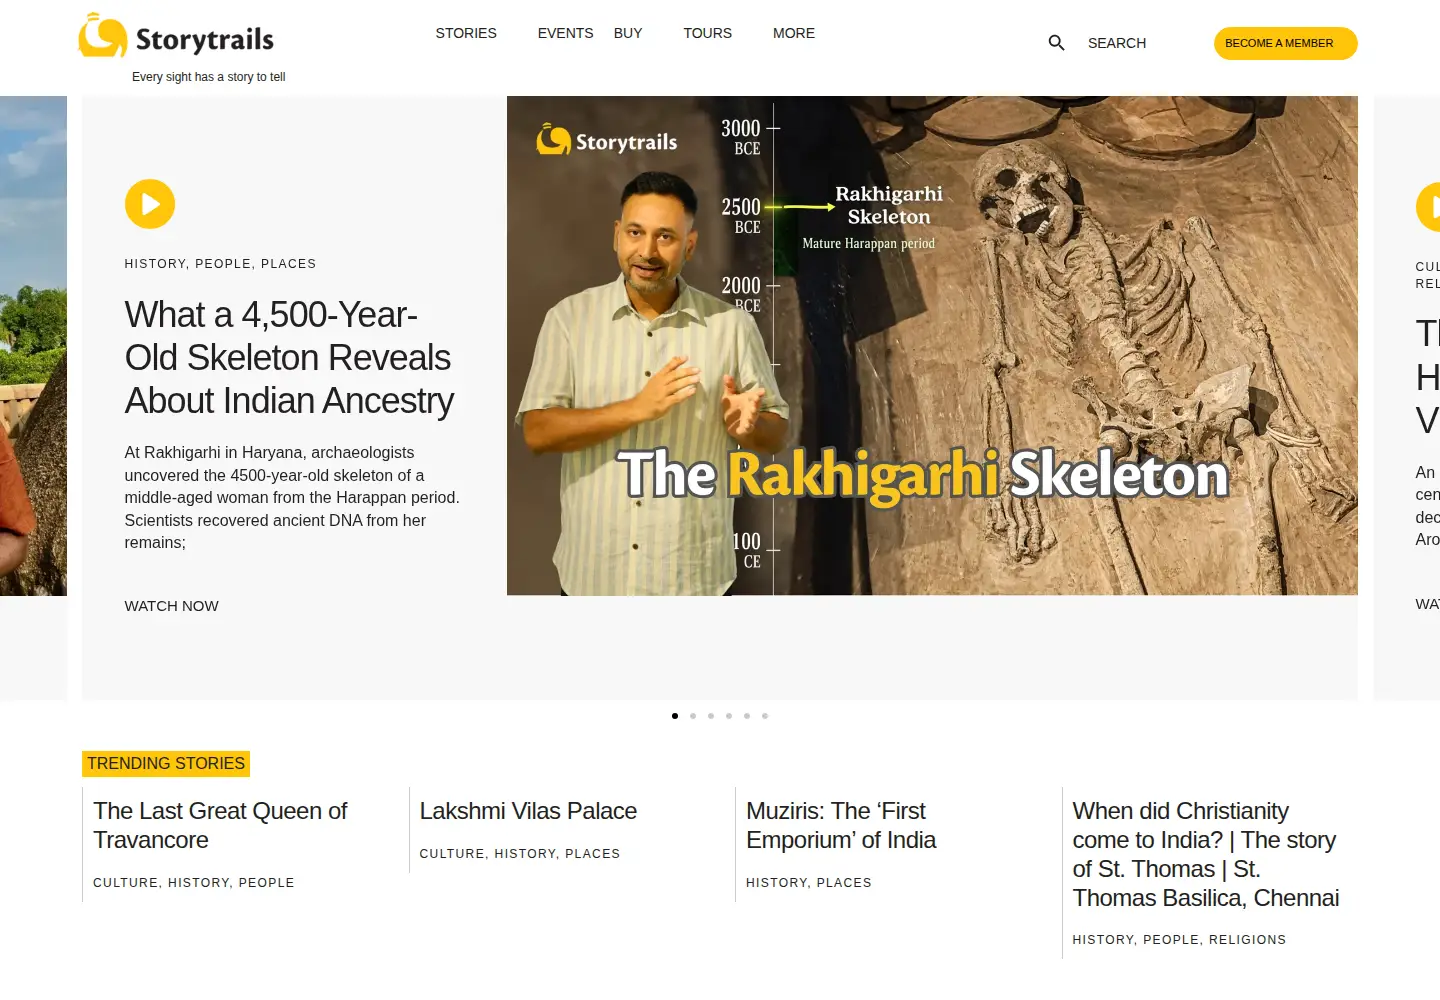Click History, People, Religions tags

point(1179,940)
